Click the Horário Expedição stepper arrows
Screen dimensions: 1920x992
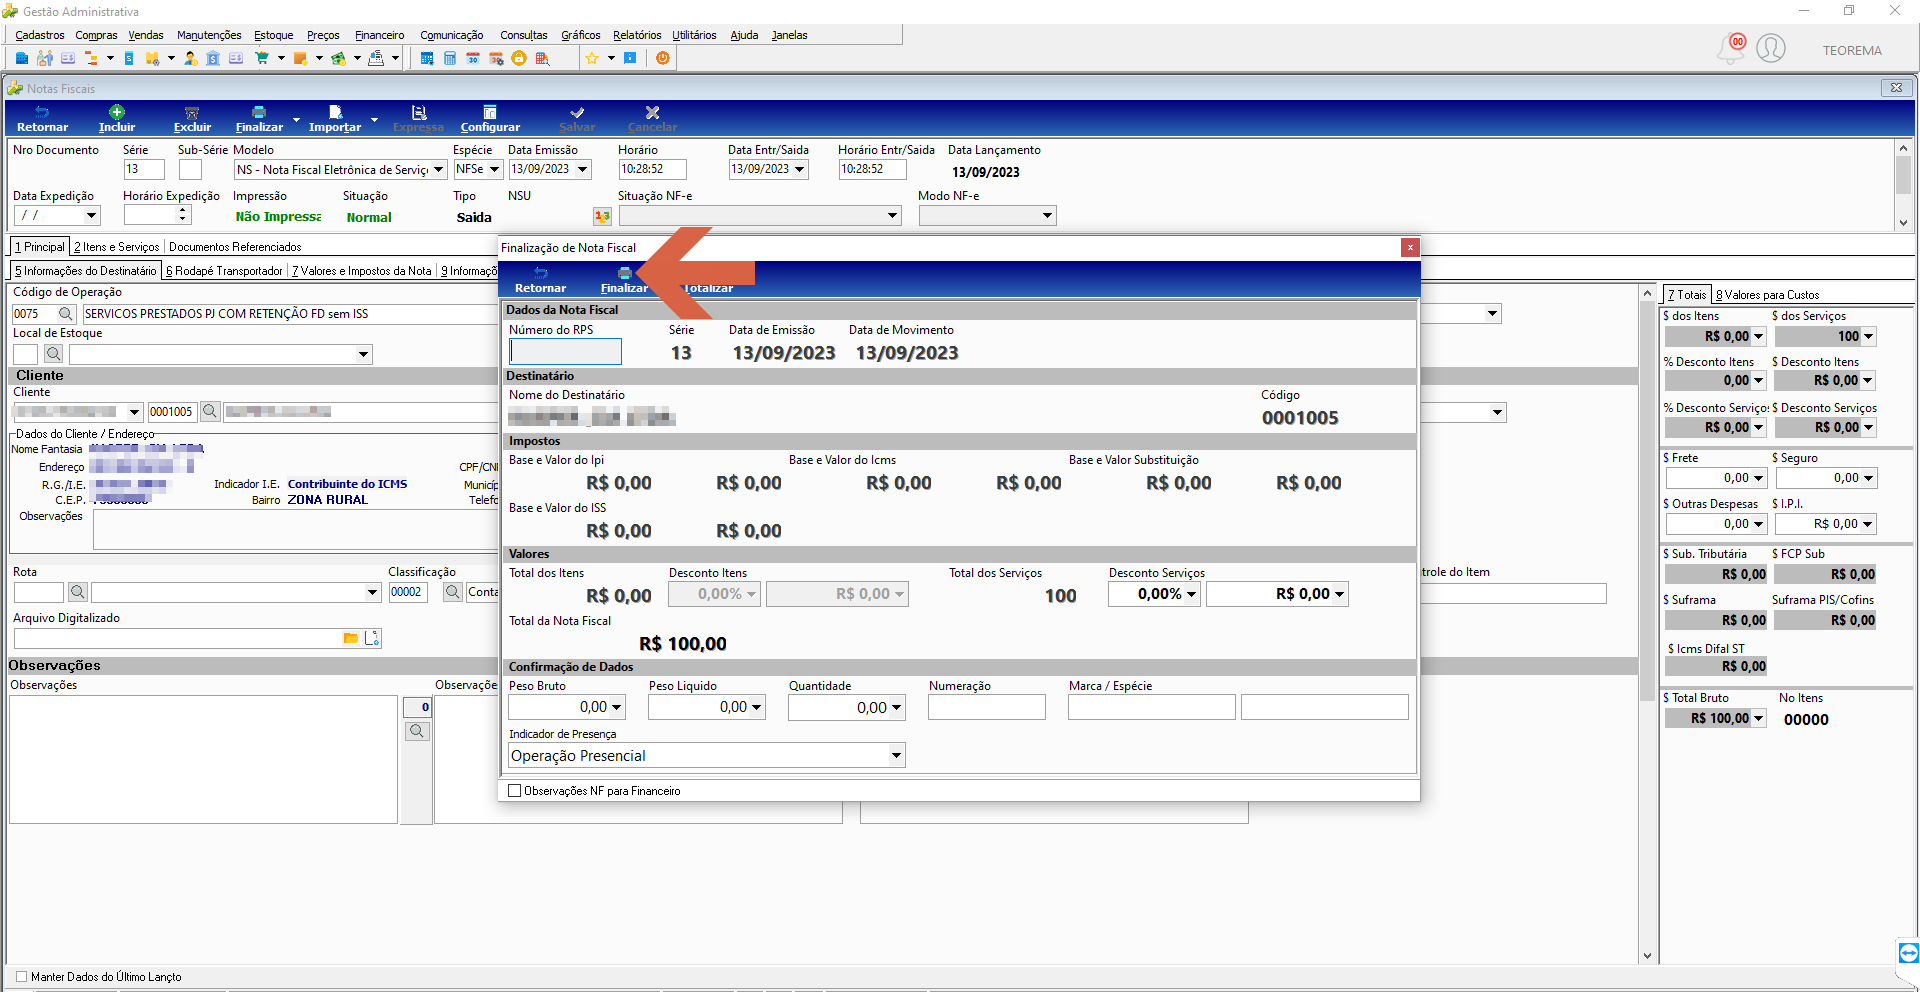click(183, 215)
